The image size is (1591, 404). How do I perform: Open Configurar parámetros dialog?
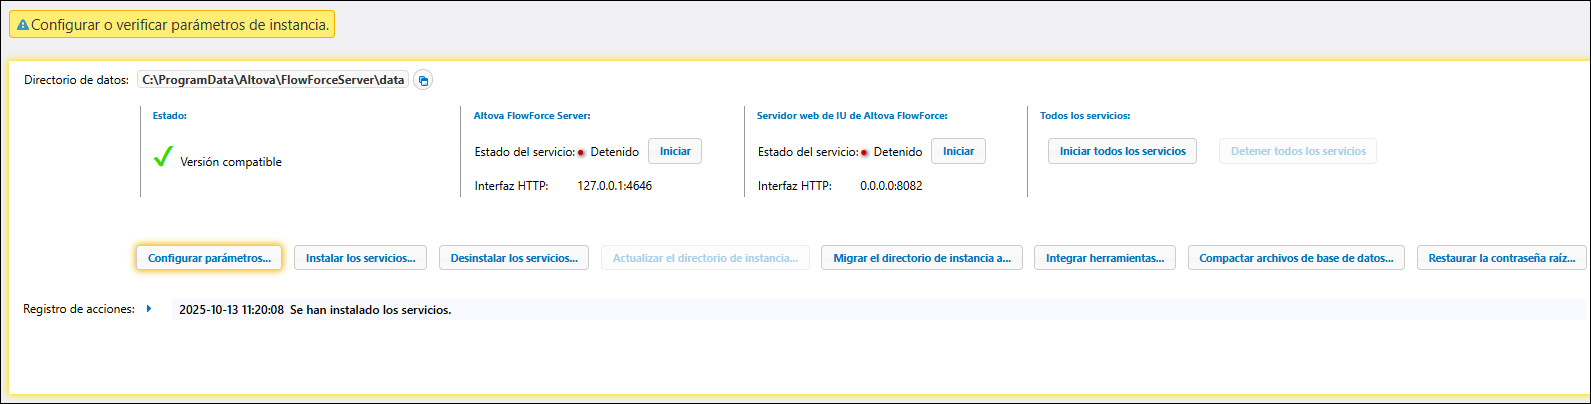[209, 258]
